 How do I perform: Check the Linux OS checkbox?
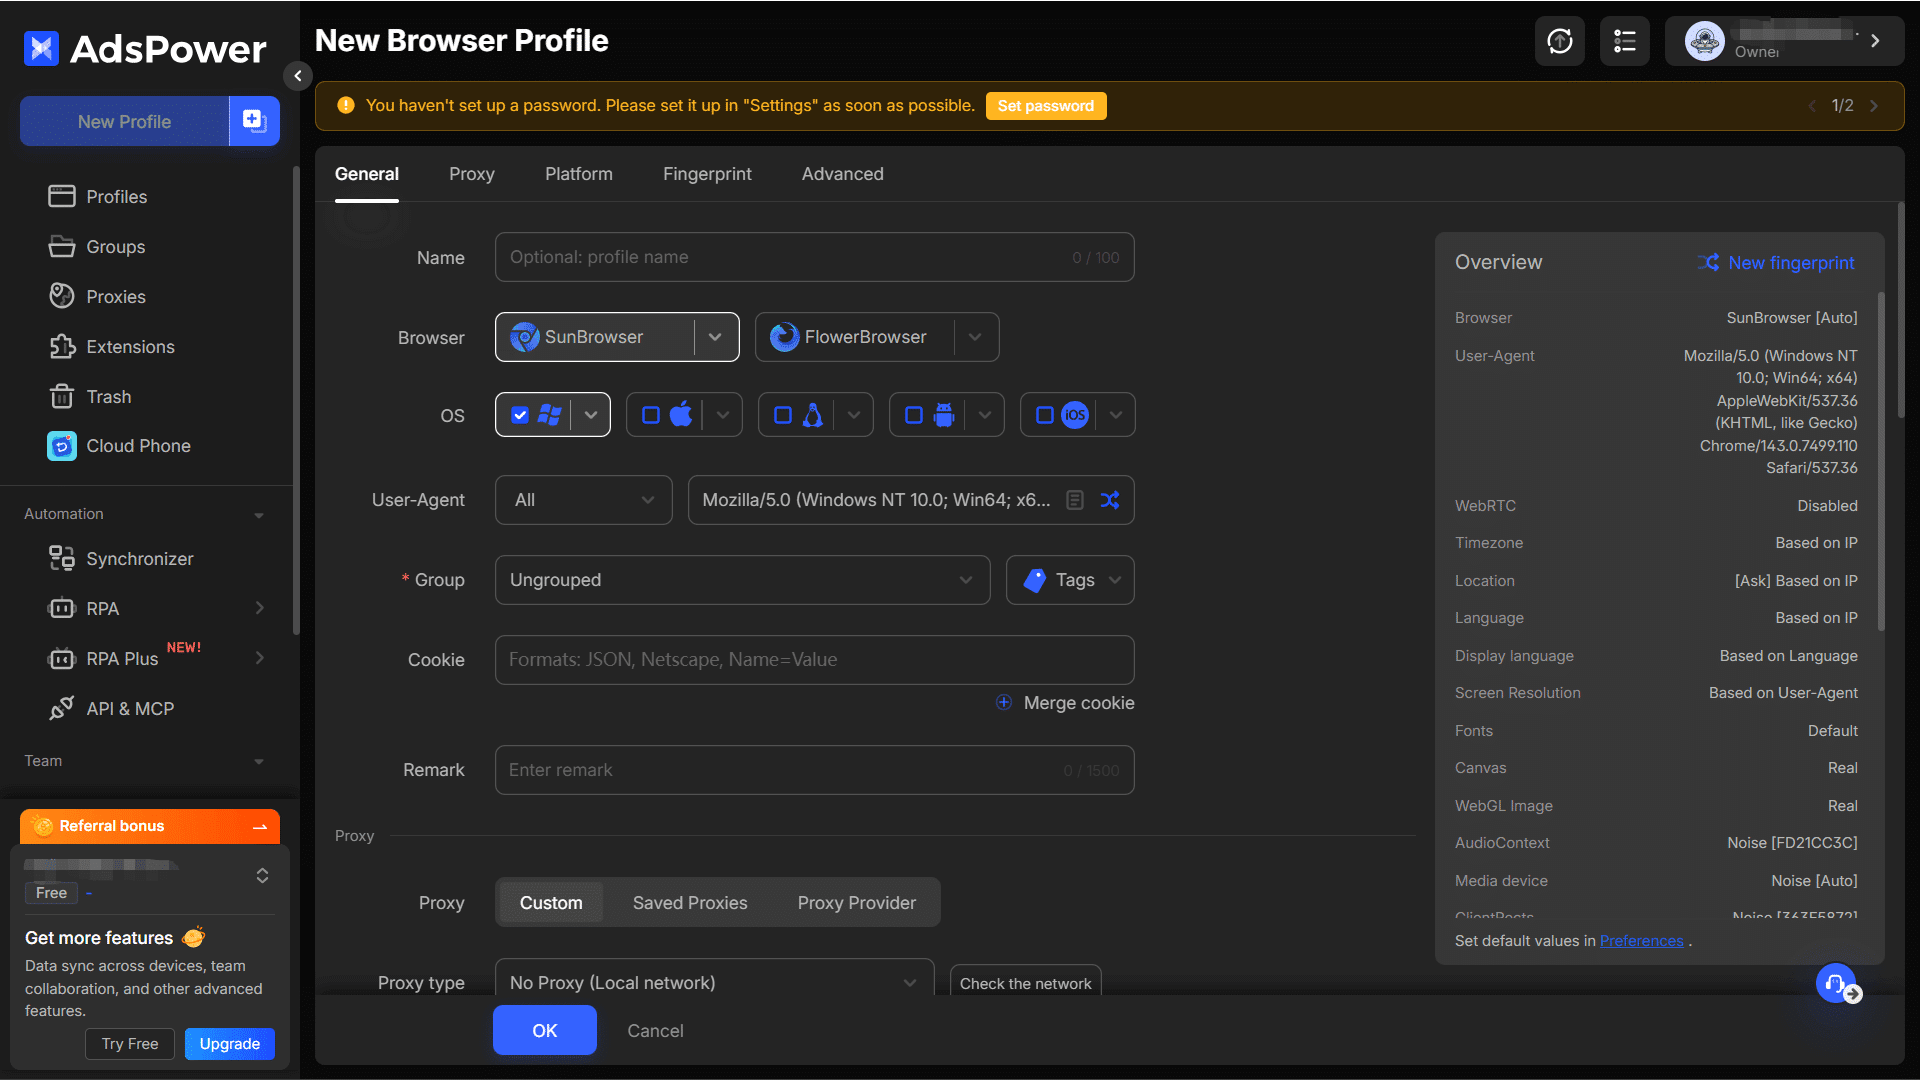pyautogui.click(x=783, y=415)
